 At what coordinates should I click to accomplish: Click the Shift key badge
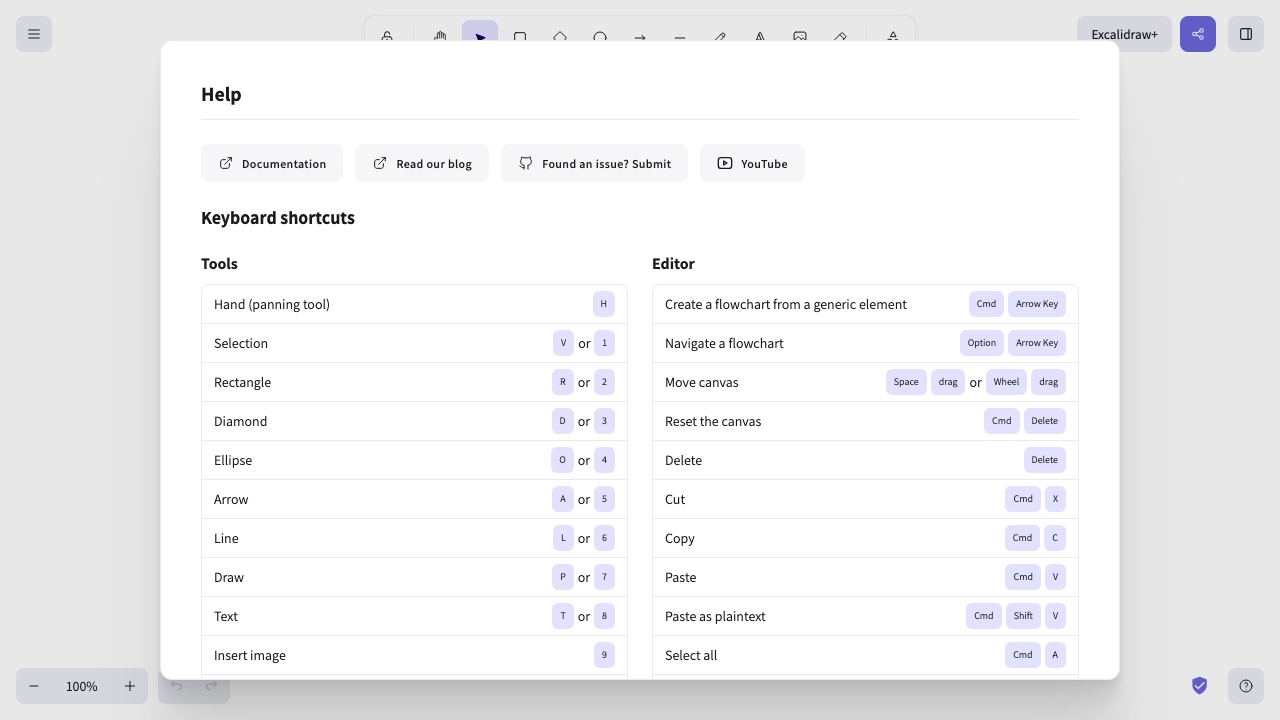pos(1023,616)
